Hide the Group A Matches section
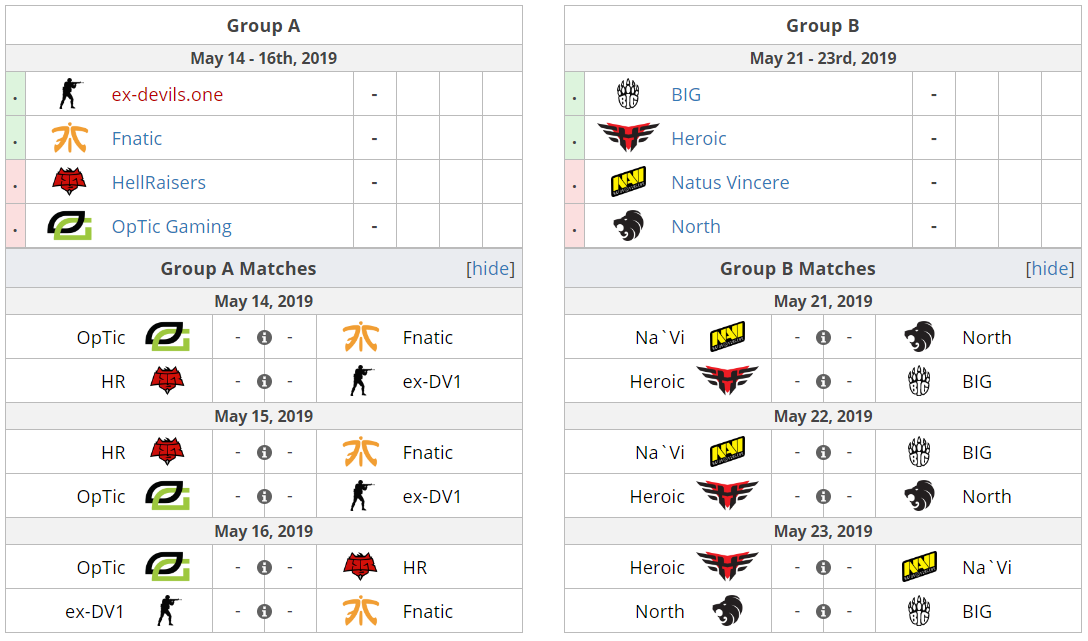The height and width of the screenshot is (641, 1088). point(491,268)
